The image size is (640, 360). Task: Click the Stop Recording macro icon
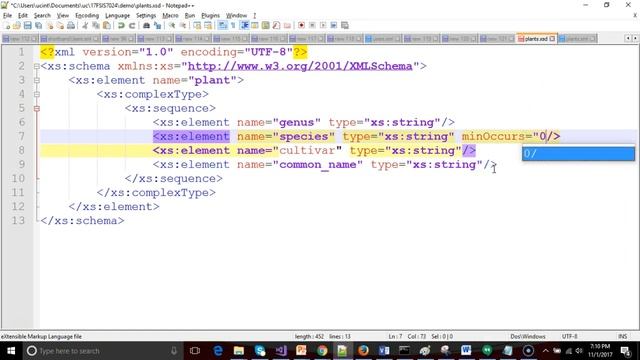click(312, 25)
